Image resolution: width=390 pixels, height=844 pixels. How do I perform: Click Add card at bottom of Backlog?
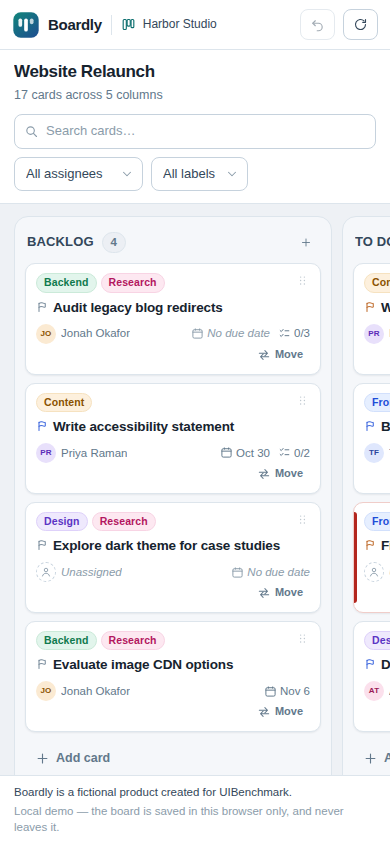pyautogui.click(x=74, y=758)
